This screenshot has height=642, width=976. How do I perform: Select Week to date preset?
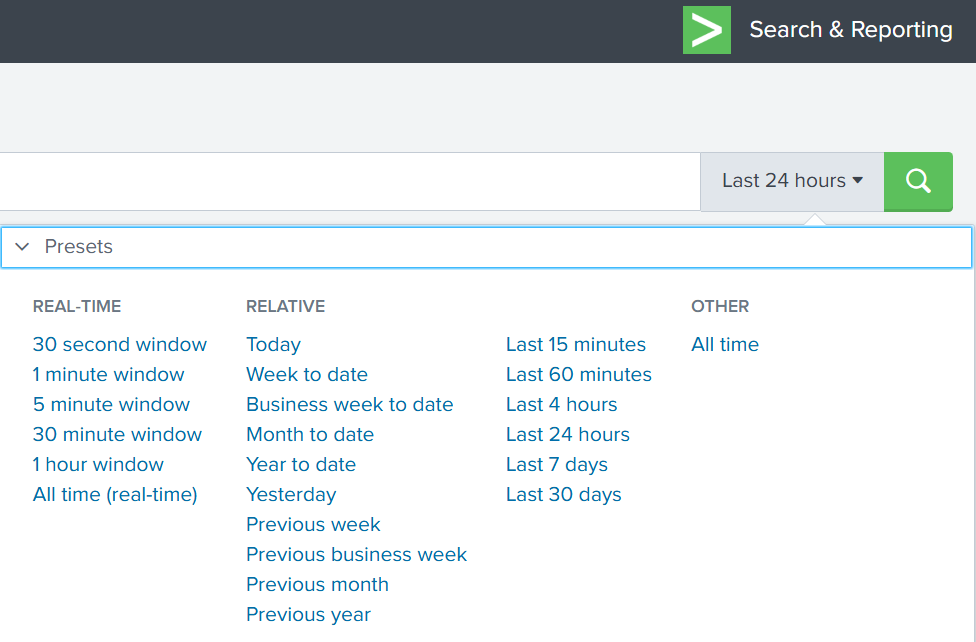pyautogui.click(x=306, y=374)
